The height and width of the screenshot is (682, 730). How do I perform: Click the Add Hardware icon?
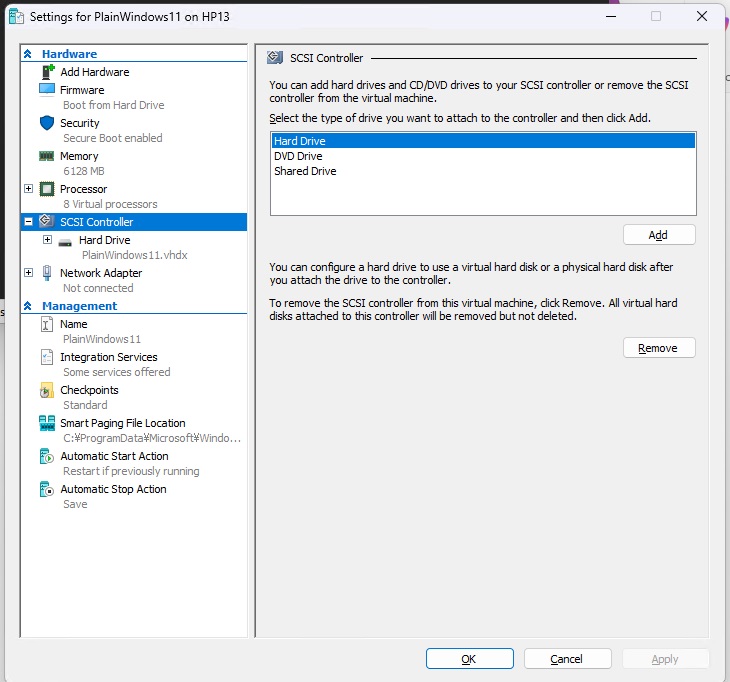click(47, 72)
